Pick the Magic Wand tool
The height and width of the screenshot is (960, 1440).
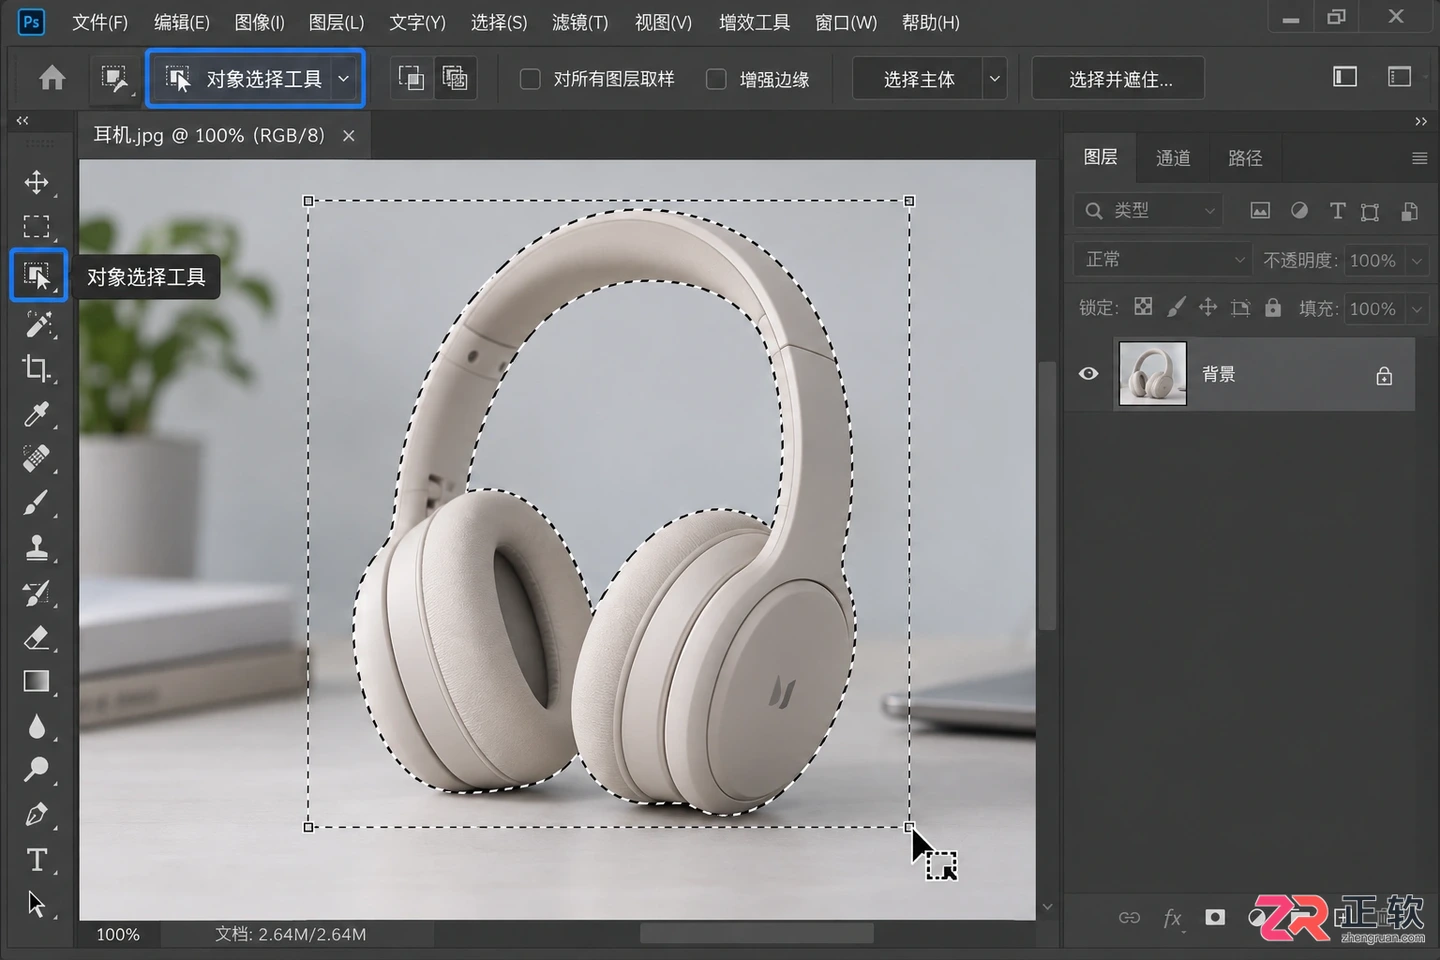37,322
